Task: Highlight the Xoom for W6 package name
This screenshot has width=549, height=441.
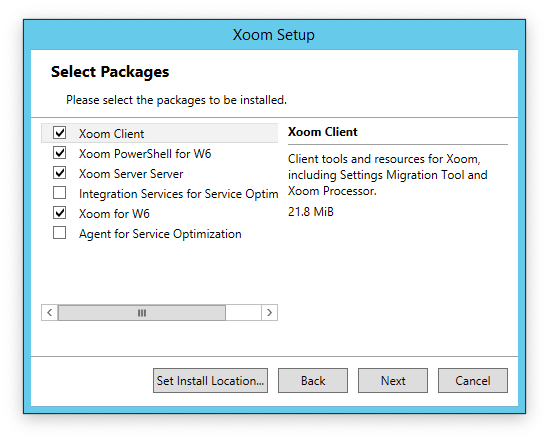Action: (114, 214)
